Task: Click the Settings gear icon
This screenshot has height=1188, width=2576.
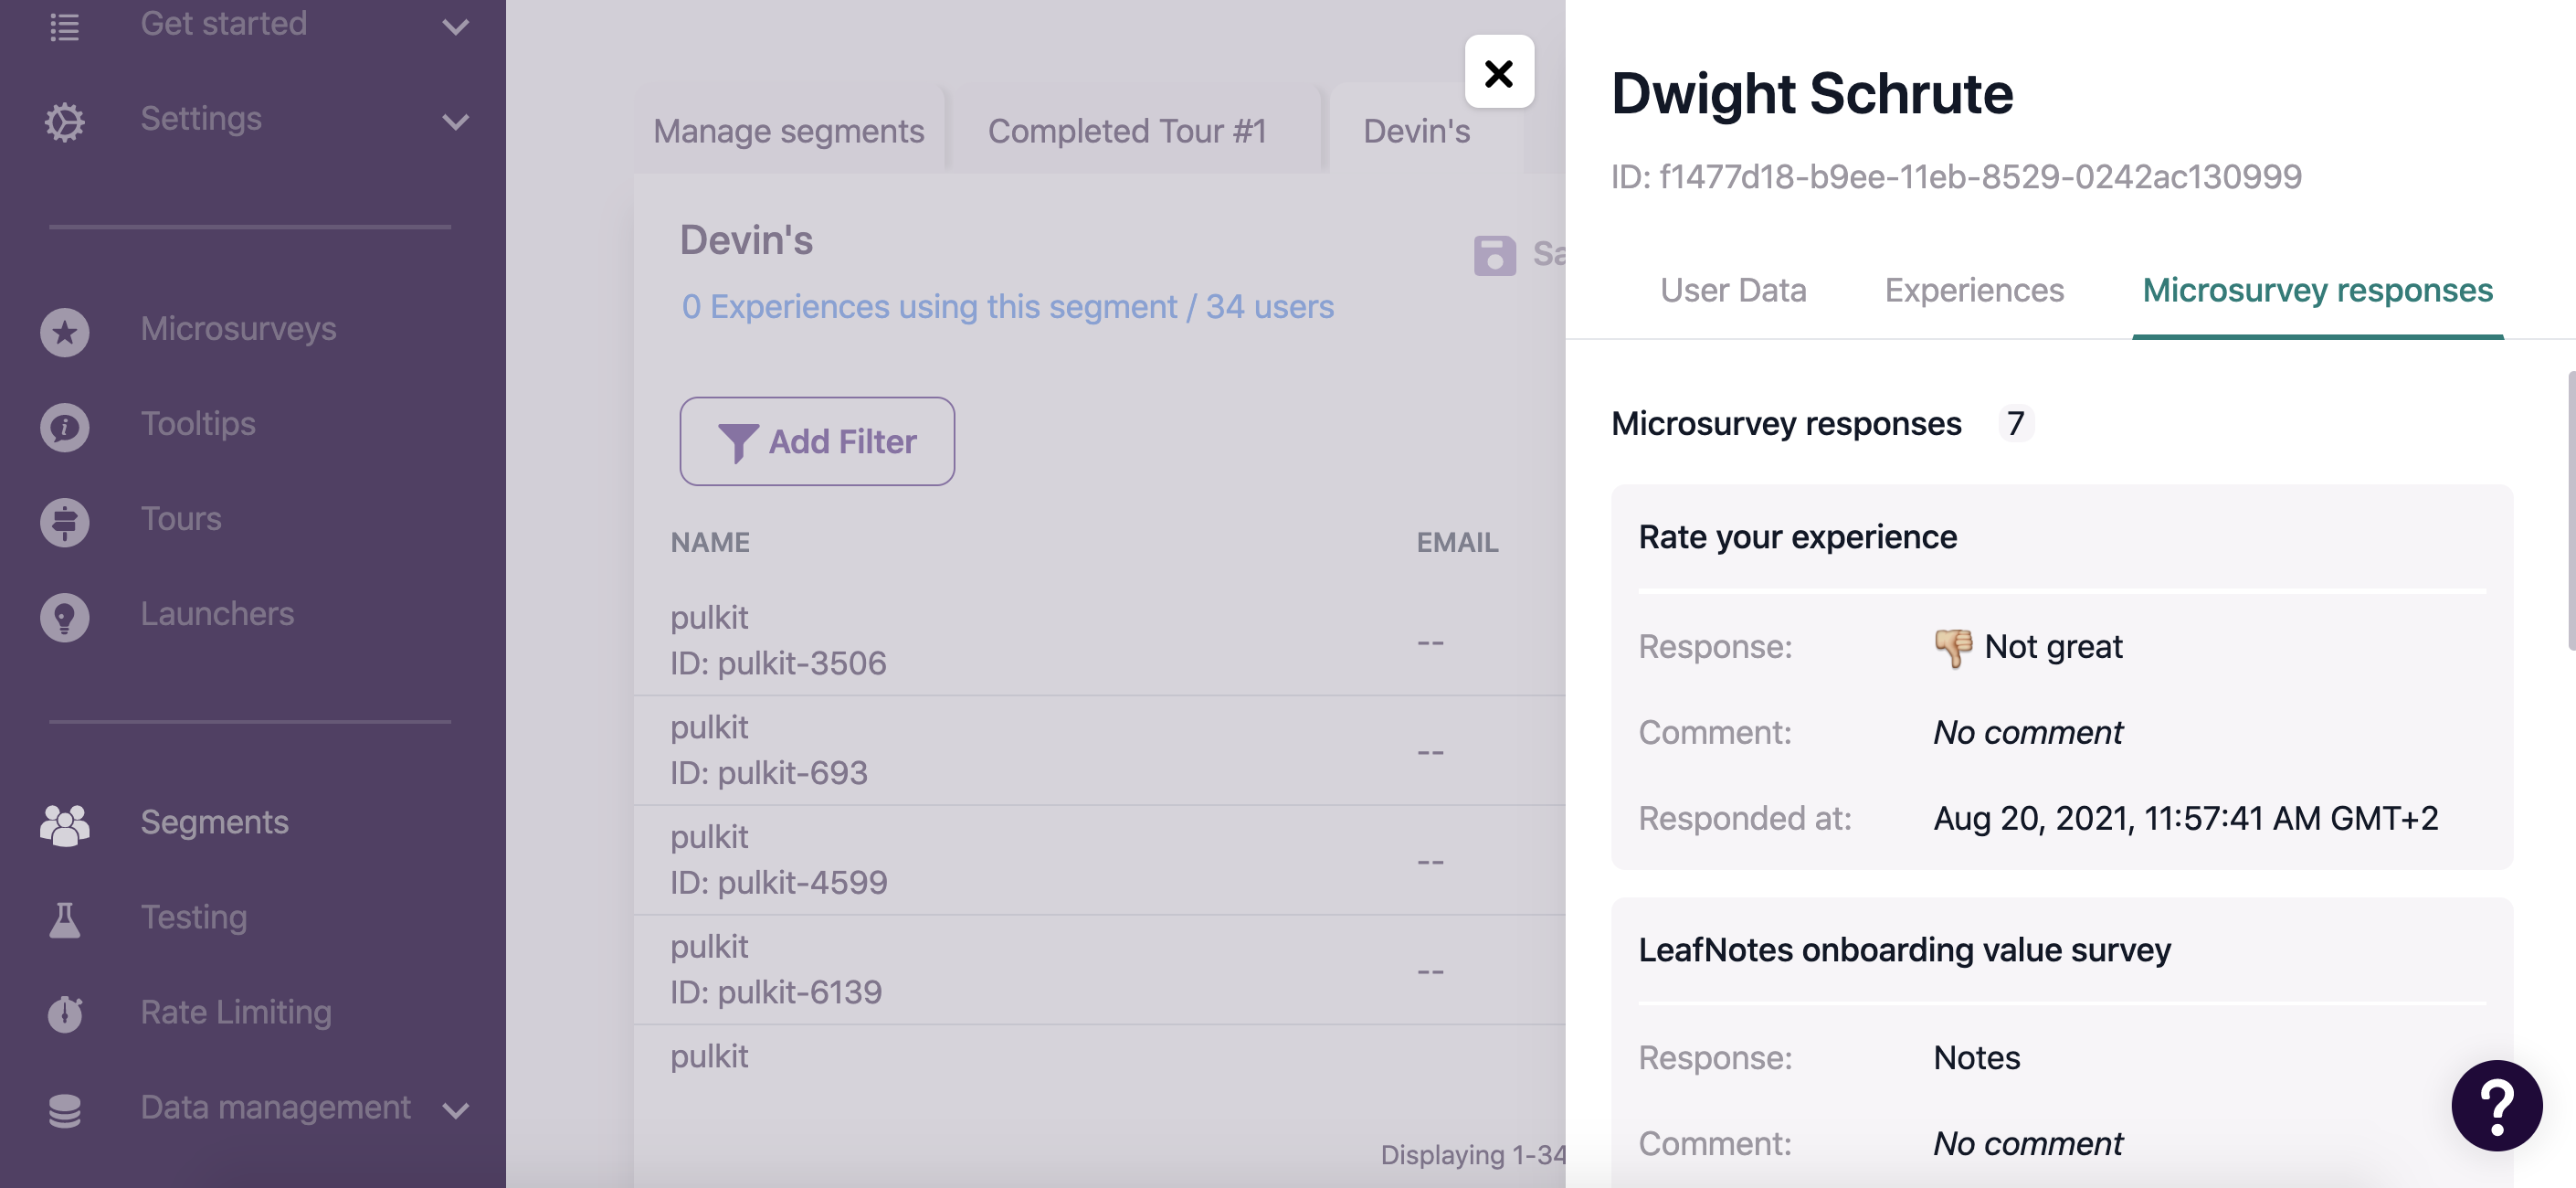Action: (65, 121)
